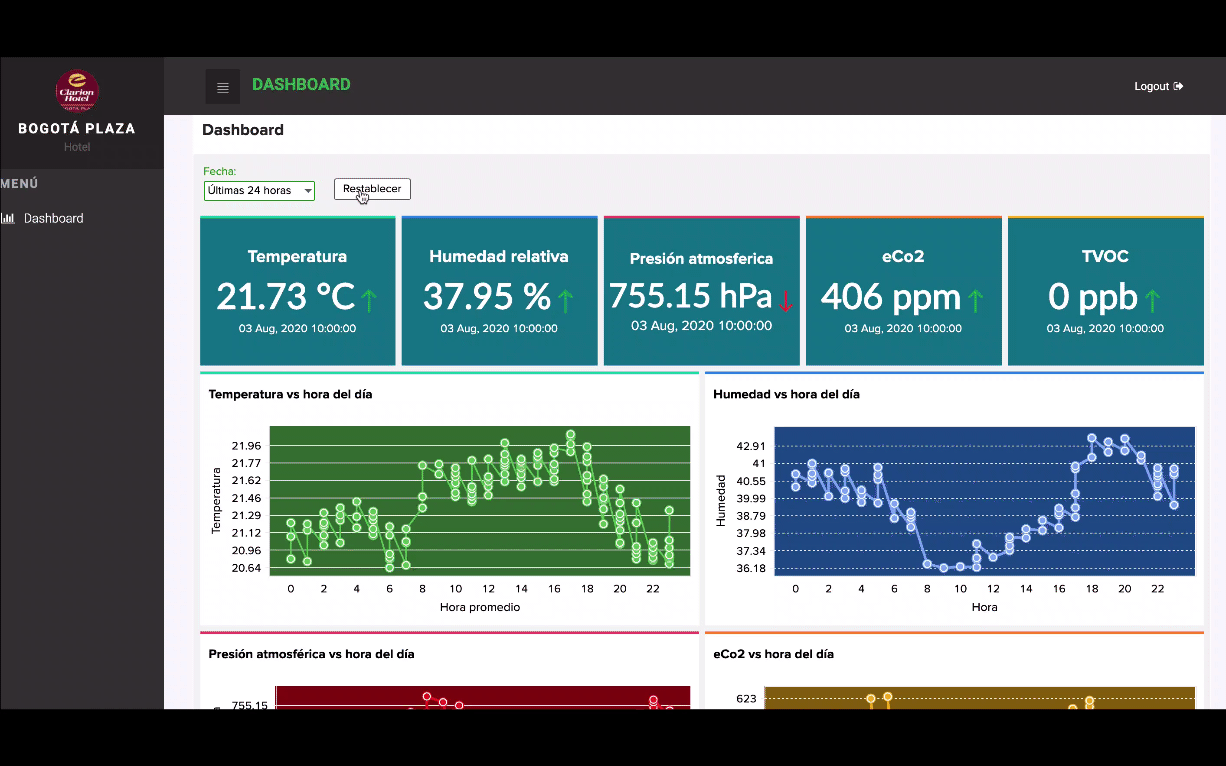
Task: Click the Restablecer button
Action: [372, 189]
